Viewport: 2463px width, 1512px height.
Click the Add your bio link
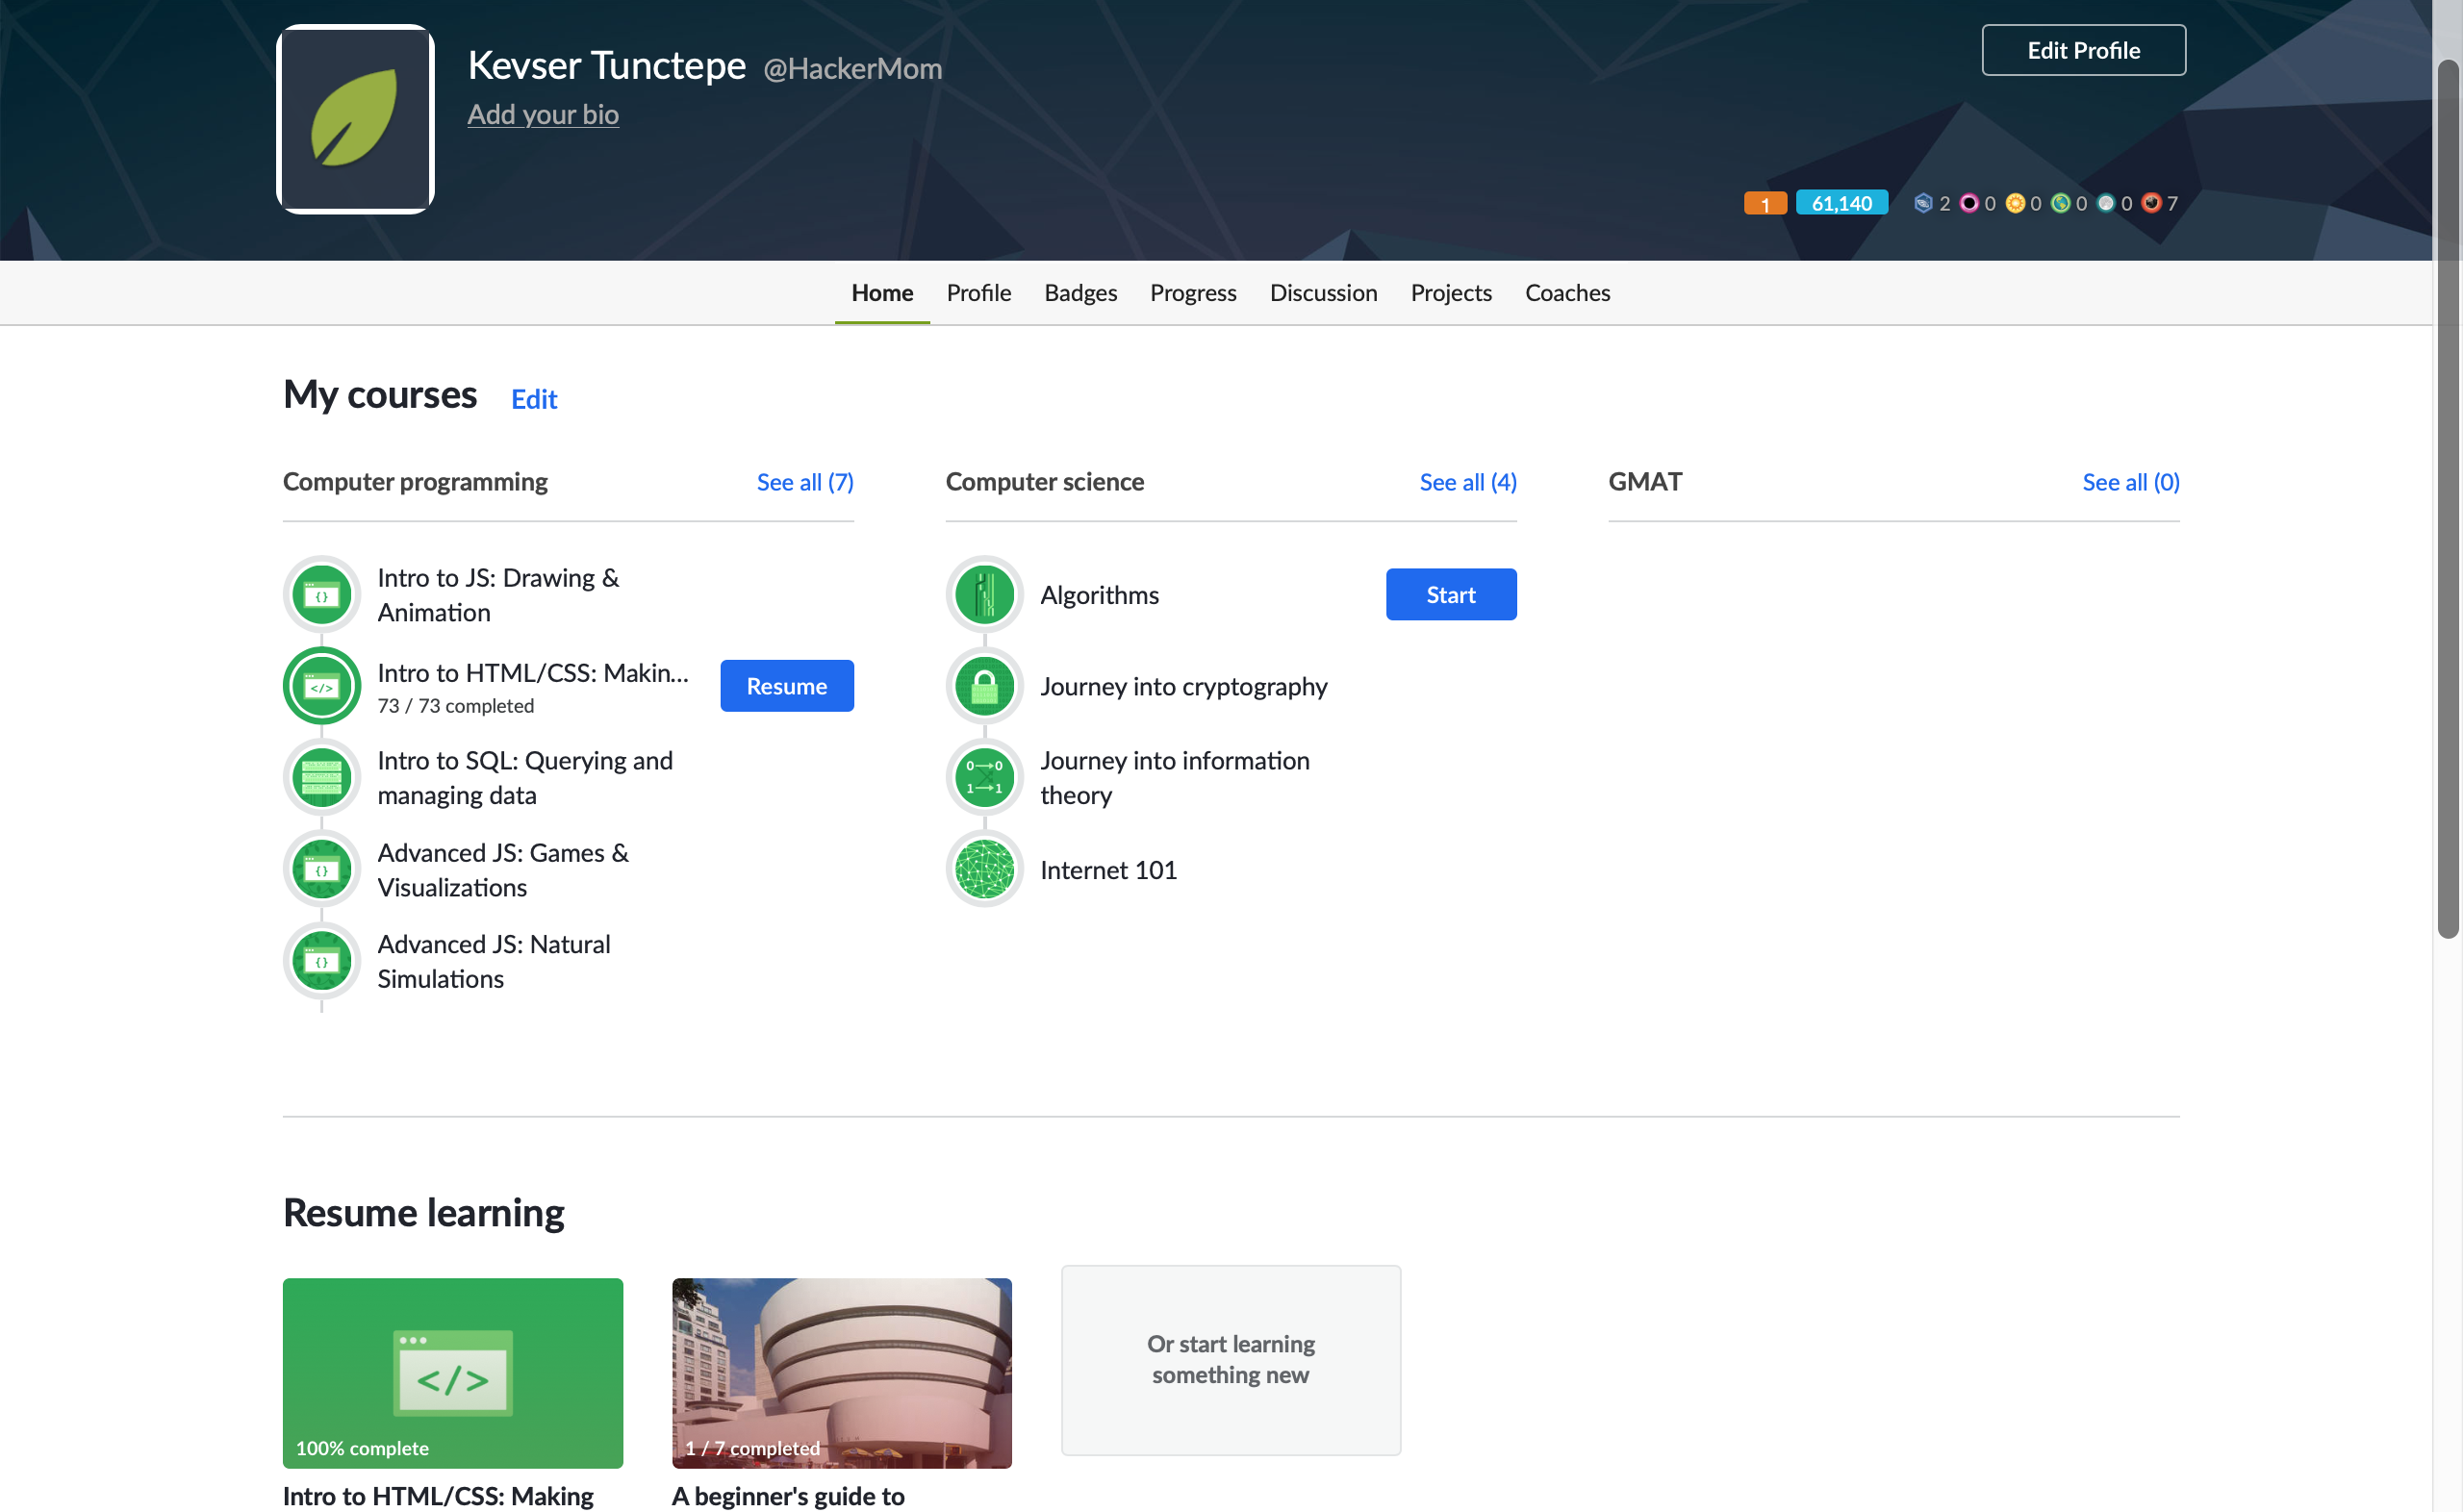pos(543,114)
